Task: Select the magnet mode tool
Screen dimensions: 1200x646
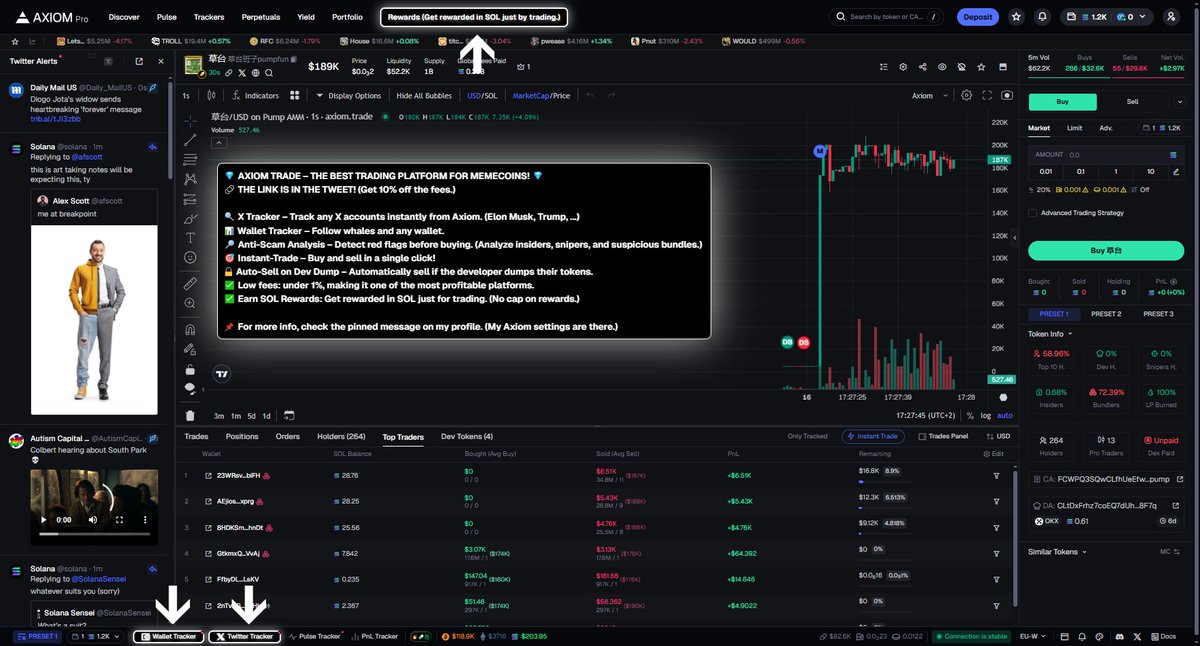Action: point(190,330)
